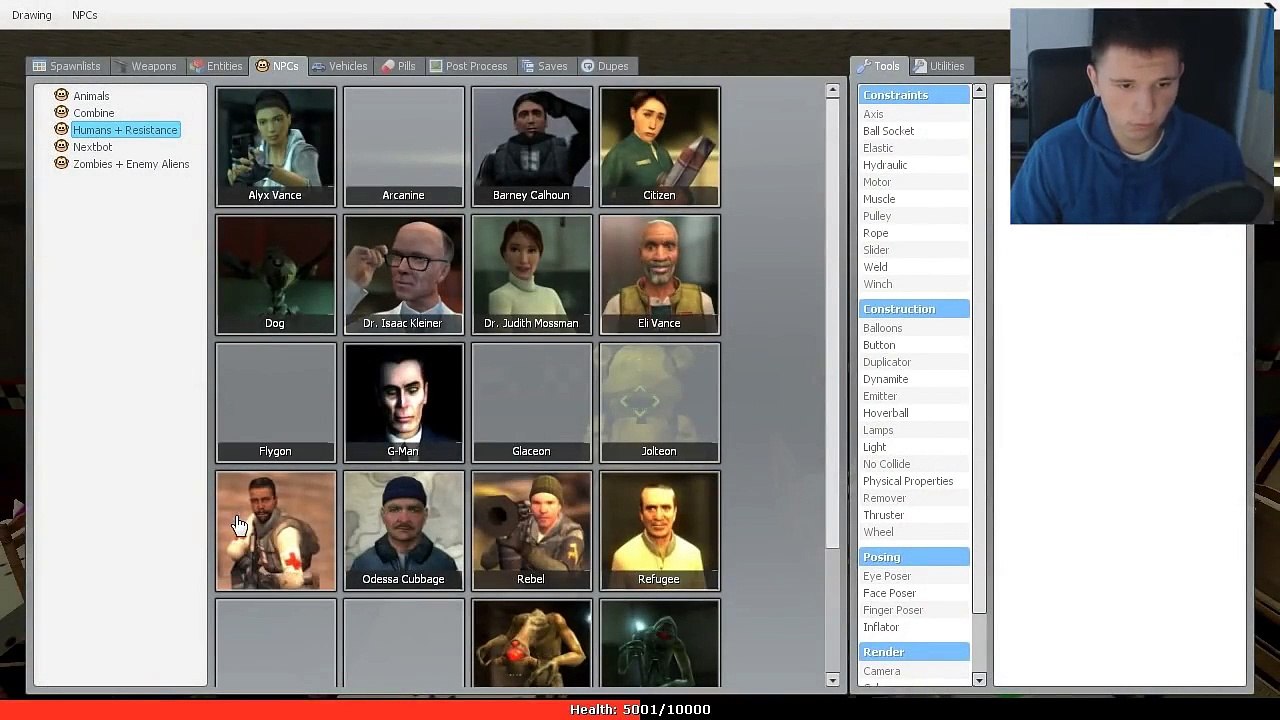The height and width of the screenshot is (720, 1280).
Task: Collapse the Posing tool category
Action: [914, 557]
